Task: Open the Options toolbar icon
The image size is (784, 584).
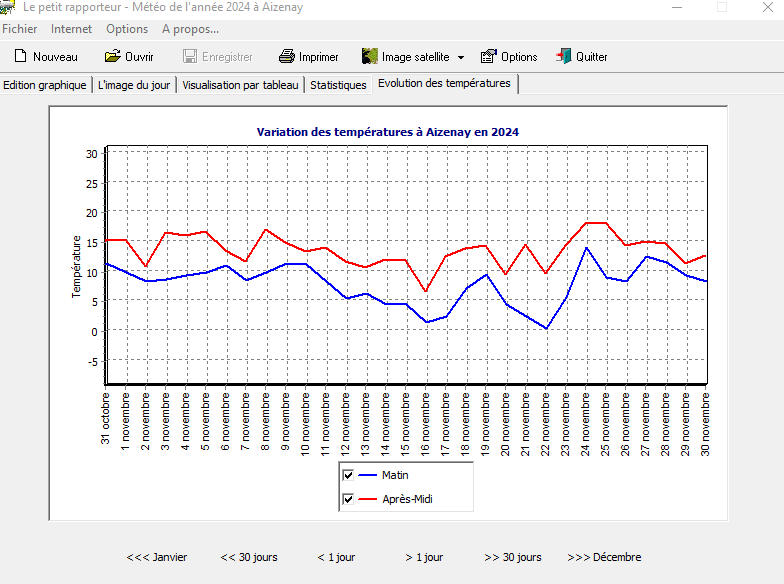Action: pos(489,57)
